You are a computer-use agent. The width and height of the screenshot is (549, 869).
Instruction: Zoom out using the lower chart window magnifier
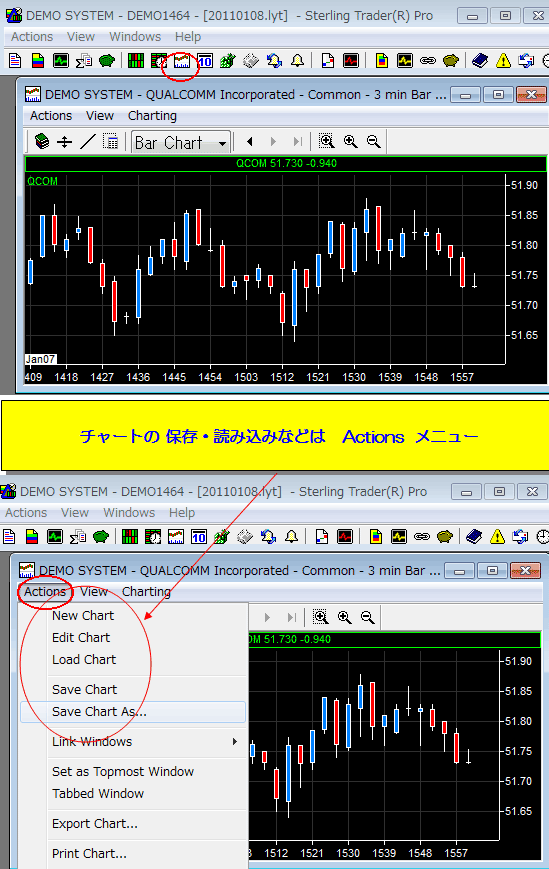(x=367, y=617)
